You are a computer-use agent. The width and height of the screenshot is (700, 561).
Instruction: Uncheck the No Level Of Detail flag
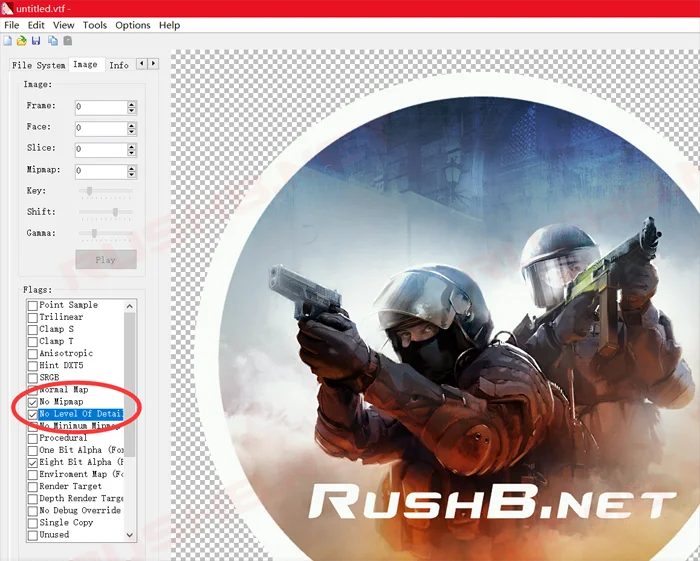coord(33,415)
